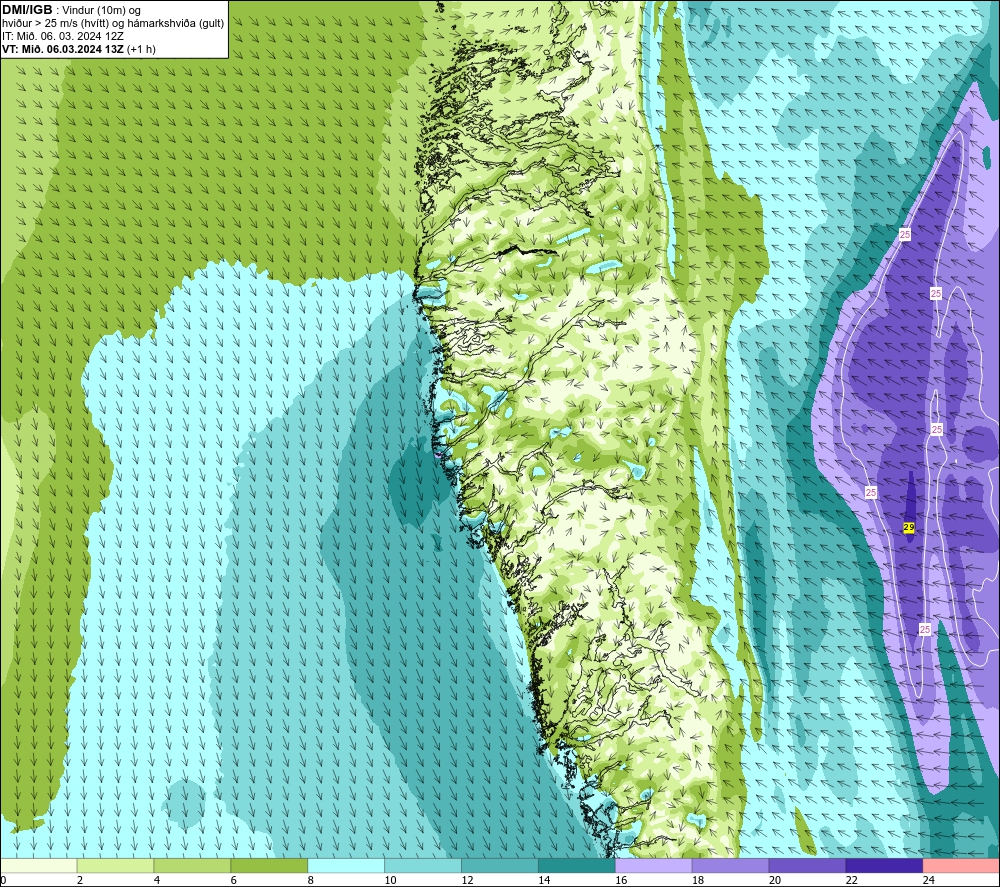Click the yellow 29 maximum gust label
1000x887 pixels.
click(x=909, y=527)
